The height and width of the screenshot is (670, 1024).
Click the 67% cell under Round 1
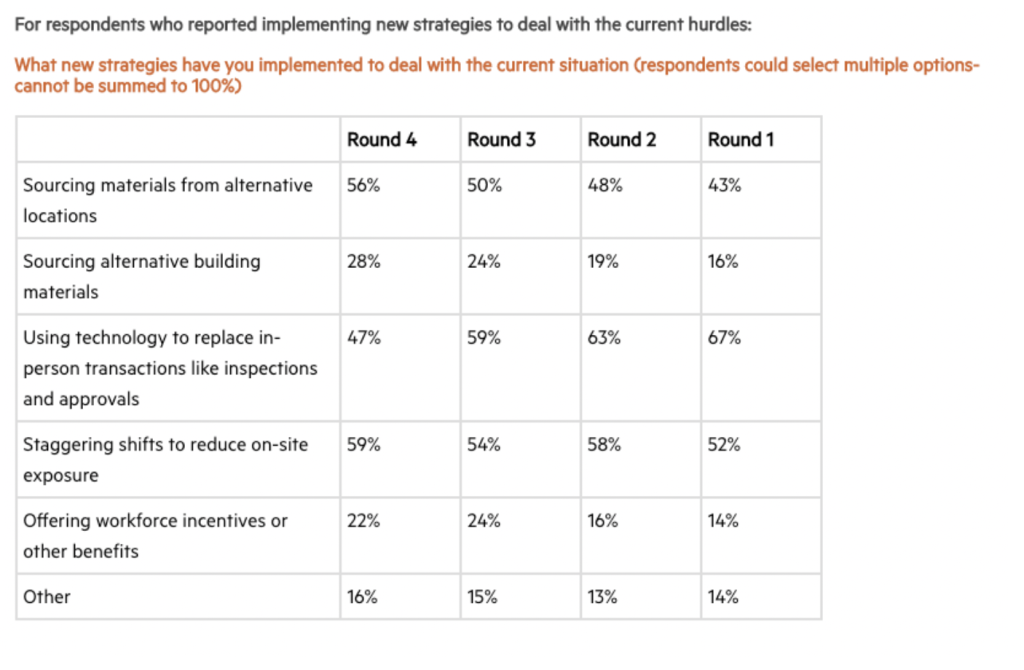724,338
